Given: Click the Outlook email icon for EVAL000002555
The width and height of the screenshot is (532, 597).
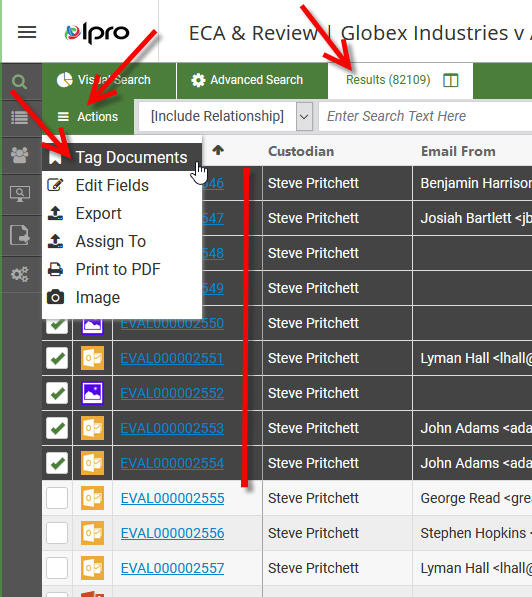Looking at the screenshot, I should point(93,498).
